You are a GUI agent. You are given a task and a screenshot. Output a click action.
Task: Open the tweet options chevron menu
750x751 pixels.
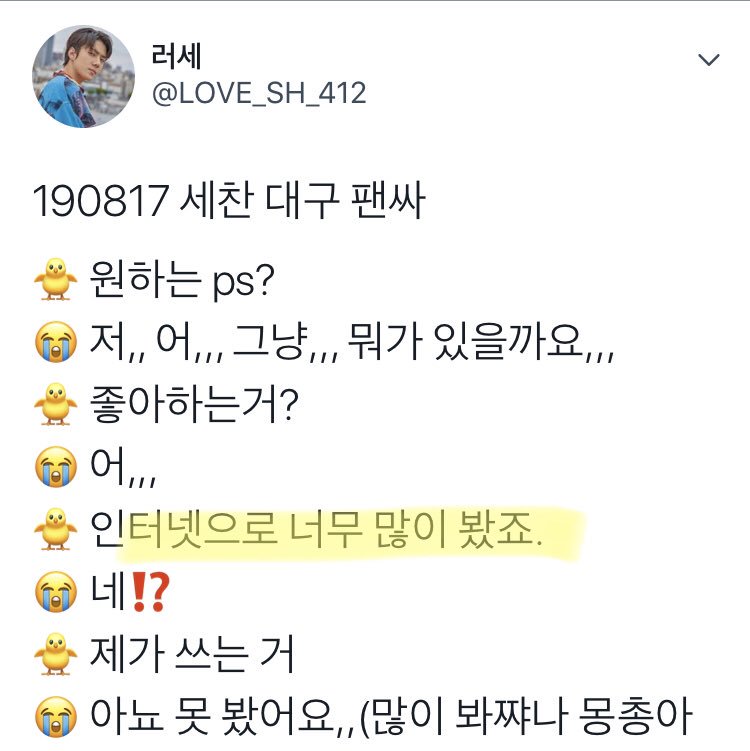pos(708,60)
